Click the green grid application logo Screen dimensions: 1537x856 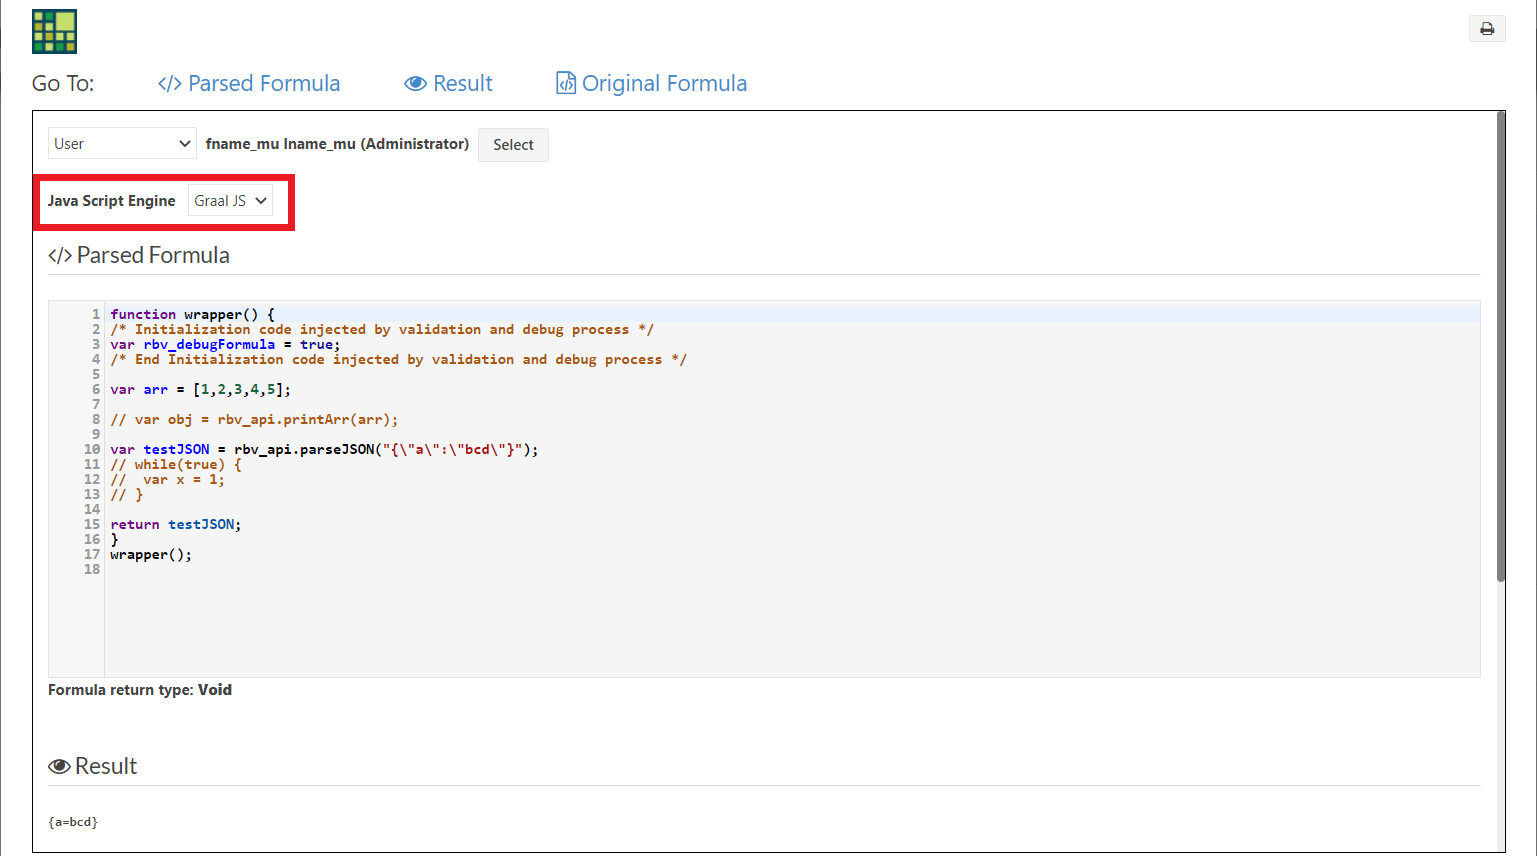point(54,31)
